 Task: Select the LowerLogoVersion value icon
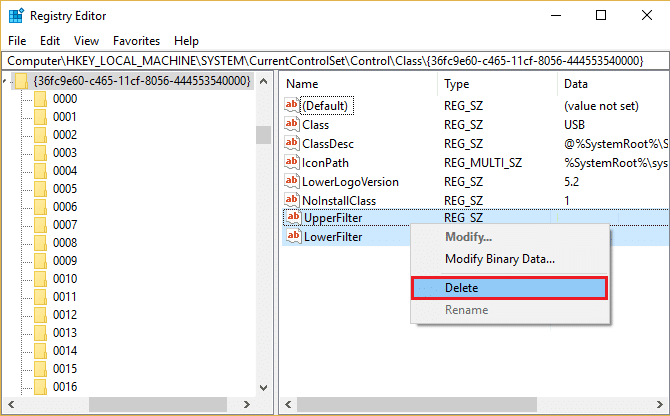[293, 181]
